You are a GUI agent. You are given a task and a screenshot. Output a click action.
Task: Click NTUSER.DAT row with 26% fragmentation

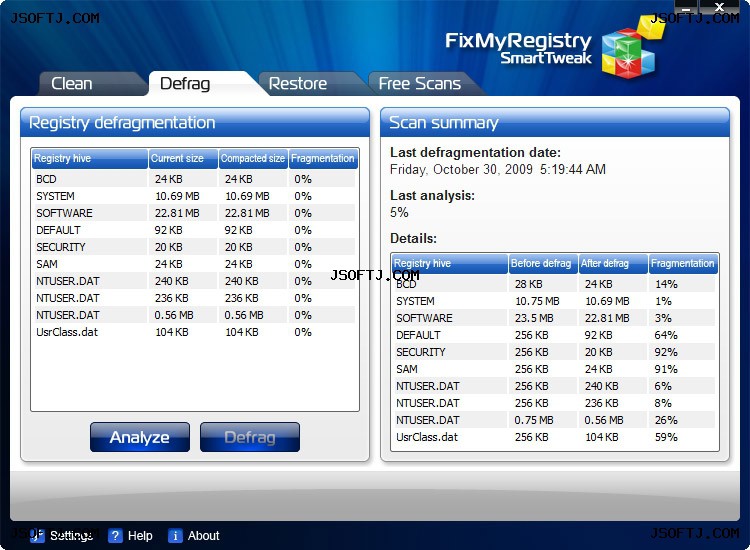tap(554, 420)
